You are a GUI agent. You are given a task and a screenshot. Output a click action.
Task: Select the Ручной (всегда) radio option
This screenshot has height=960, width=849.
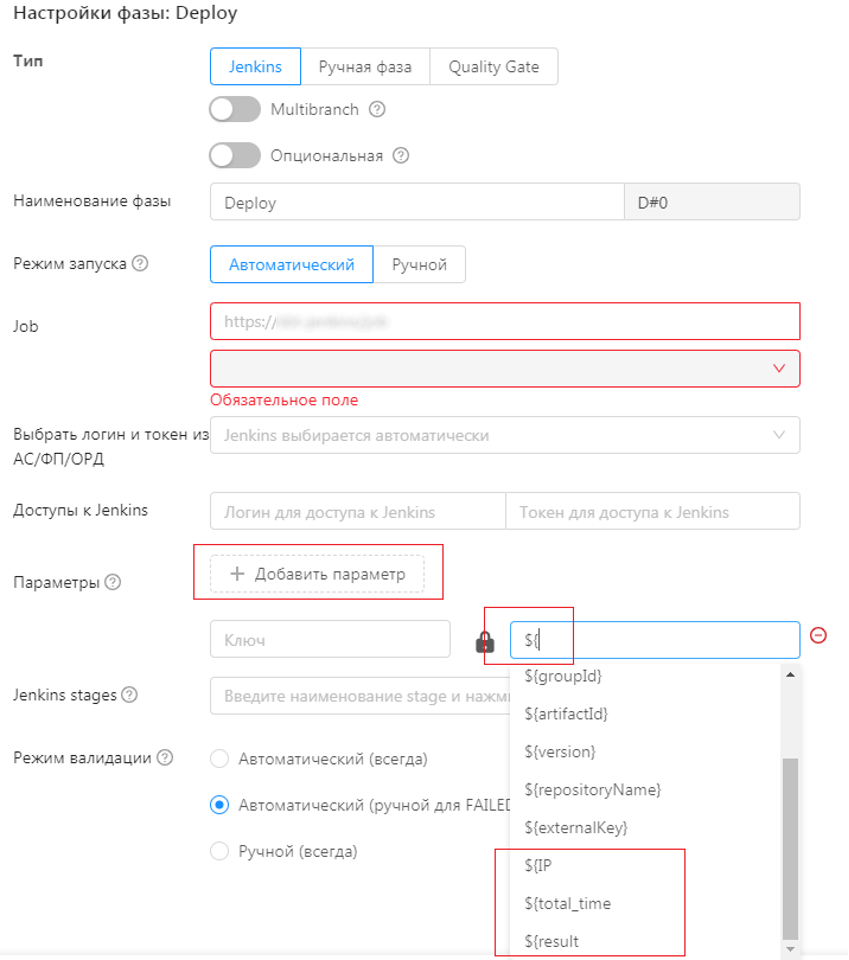220,852
